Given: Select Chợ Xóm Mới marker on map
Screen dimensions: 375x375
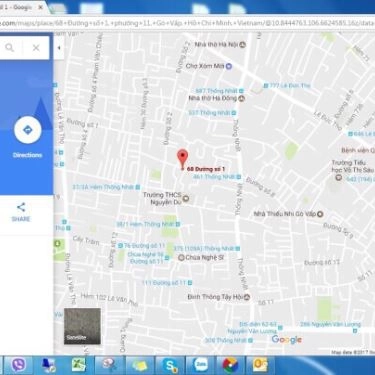Looking at the screenshot, I should pyautogui.click(x=228, y=66).
